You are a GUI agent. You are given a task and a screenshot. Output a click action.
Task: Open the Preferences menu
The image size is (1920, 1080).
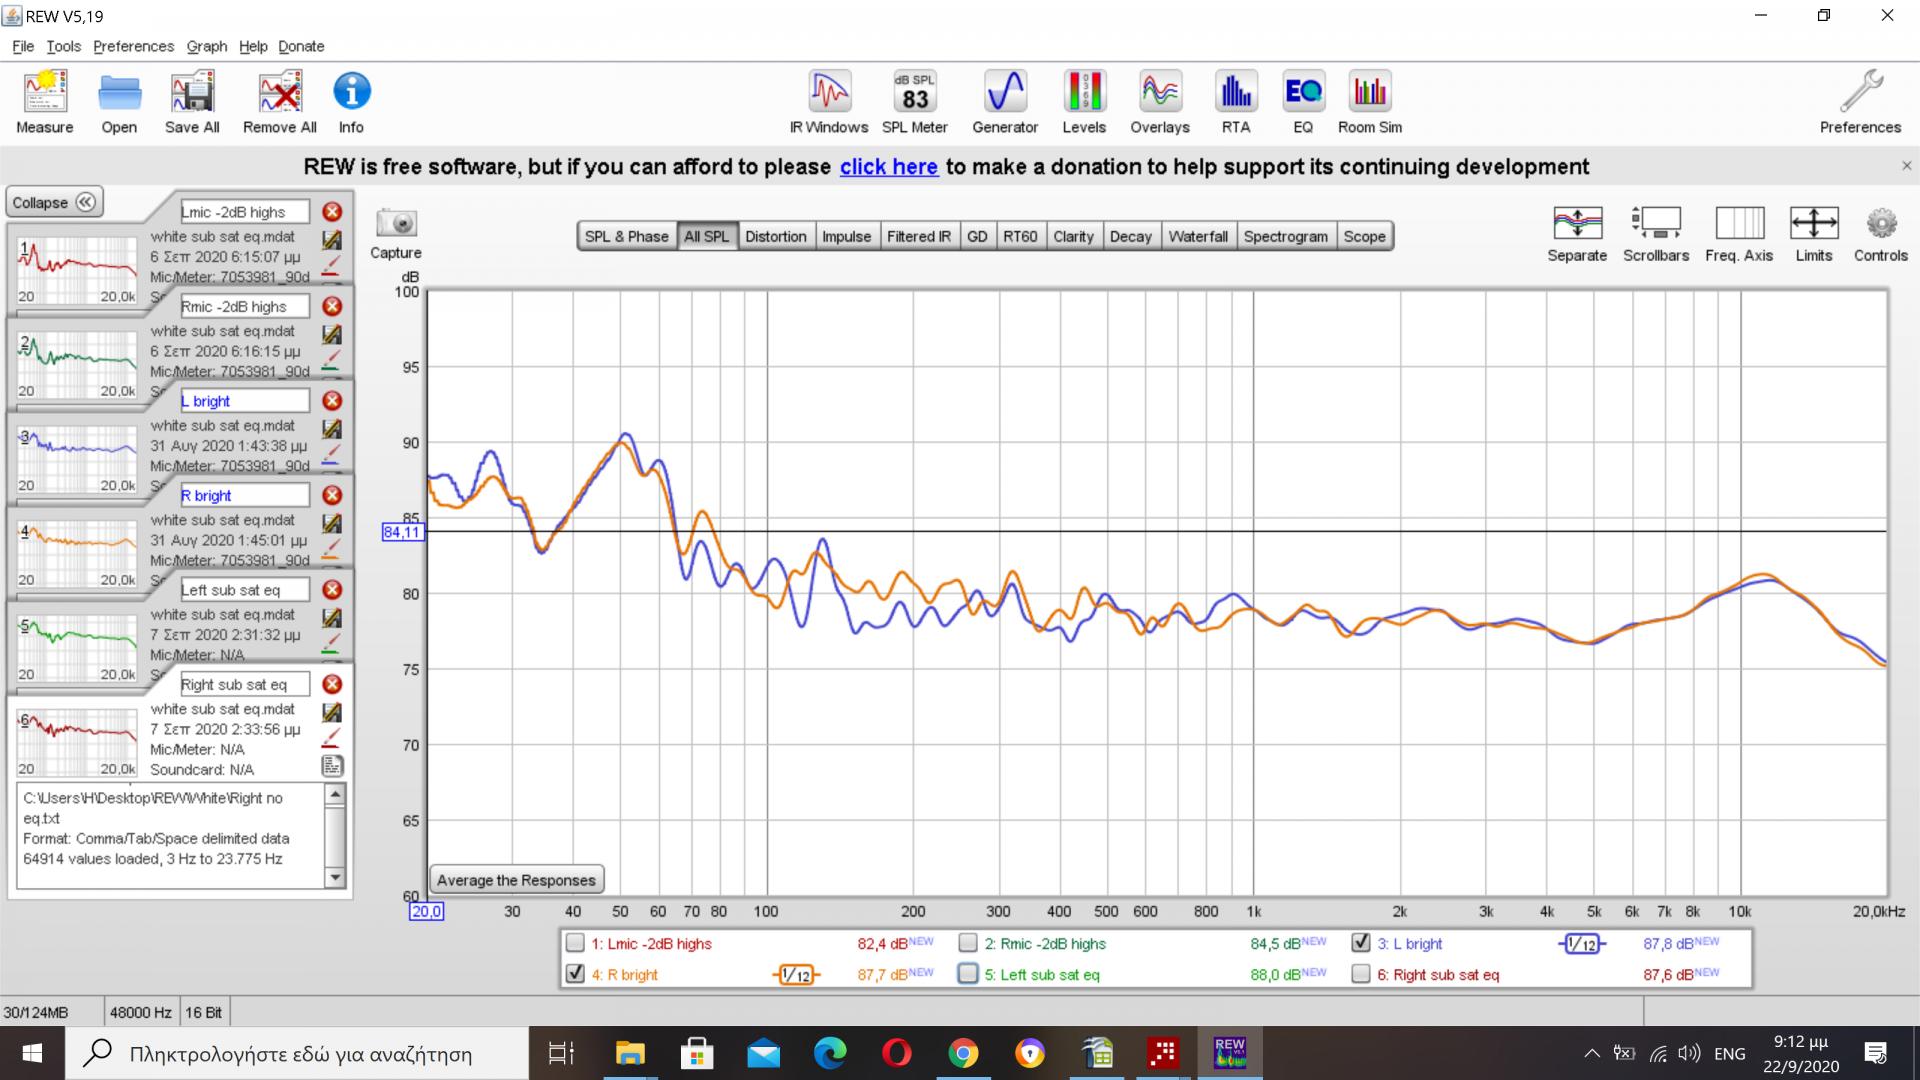pyautogui.click(x=133, y=46)
